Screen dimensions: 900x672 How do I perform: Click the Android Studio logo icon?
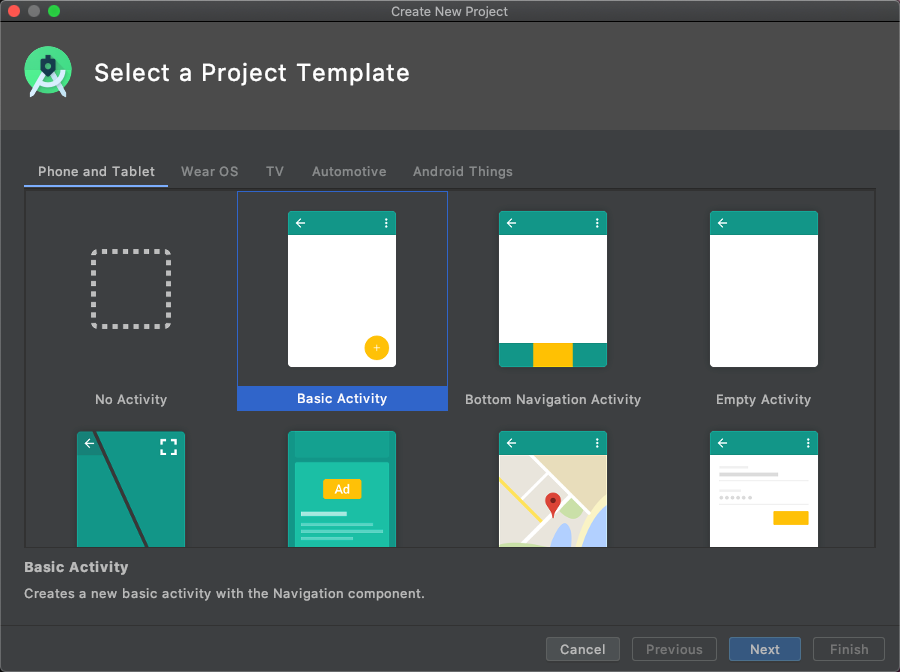(x=48, y=72)
